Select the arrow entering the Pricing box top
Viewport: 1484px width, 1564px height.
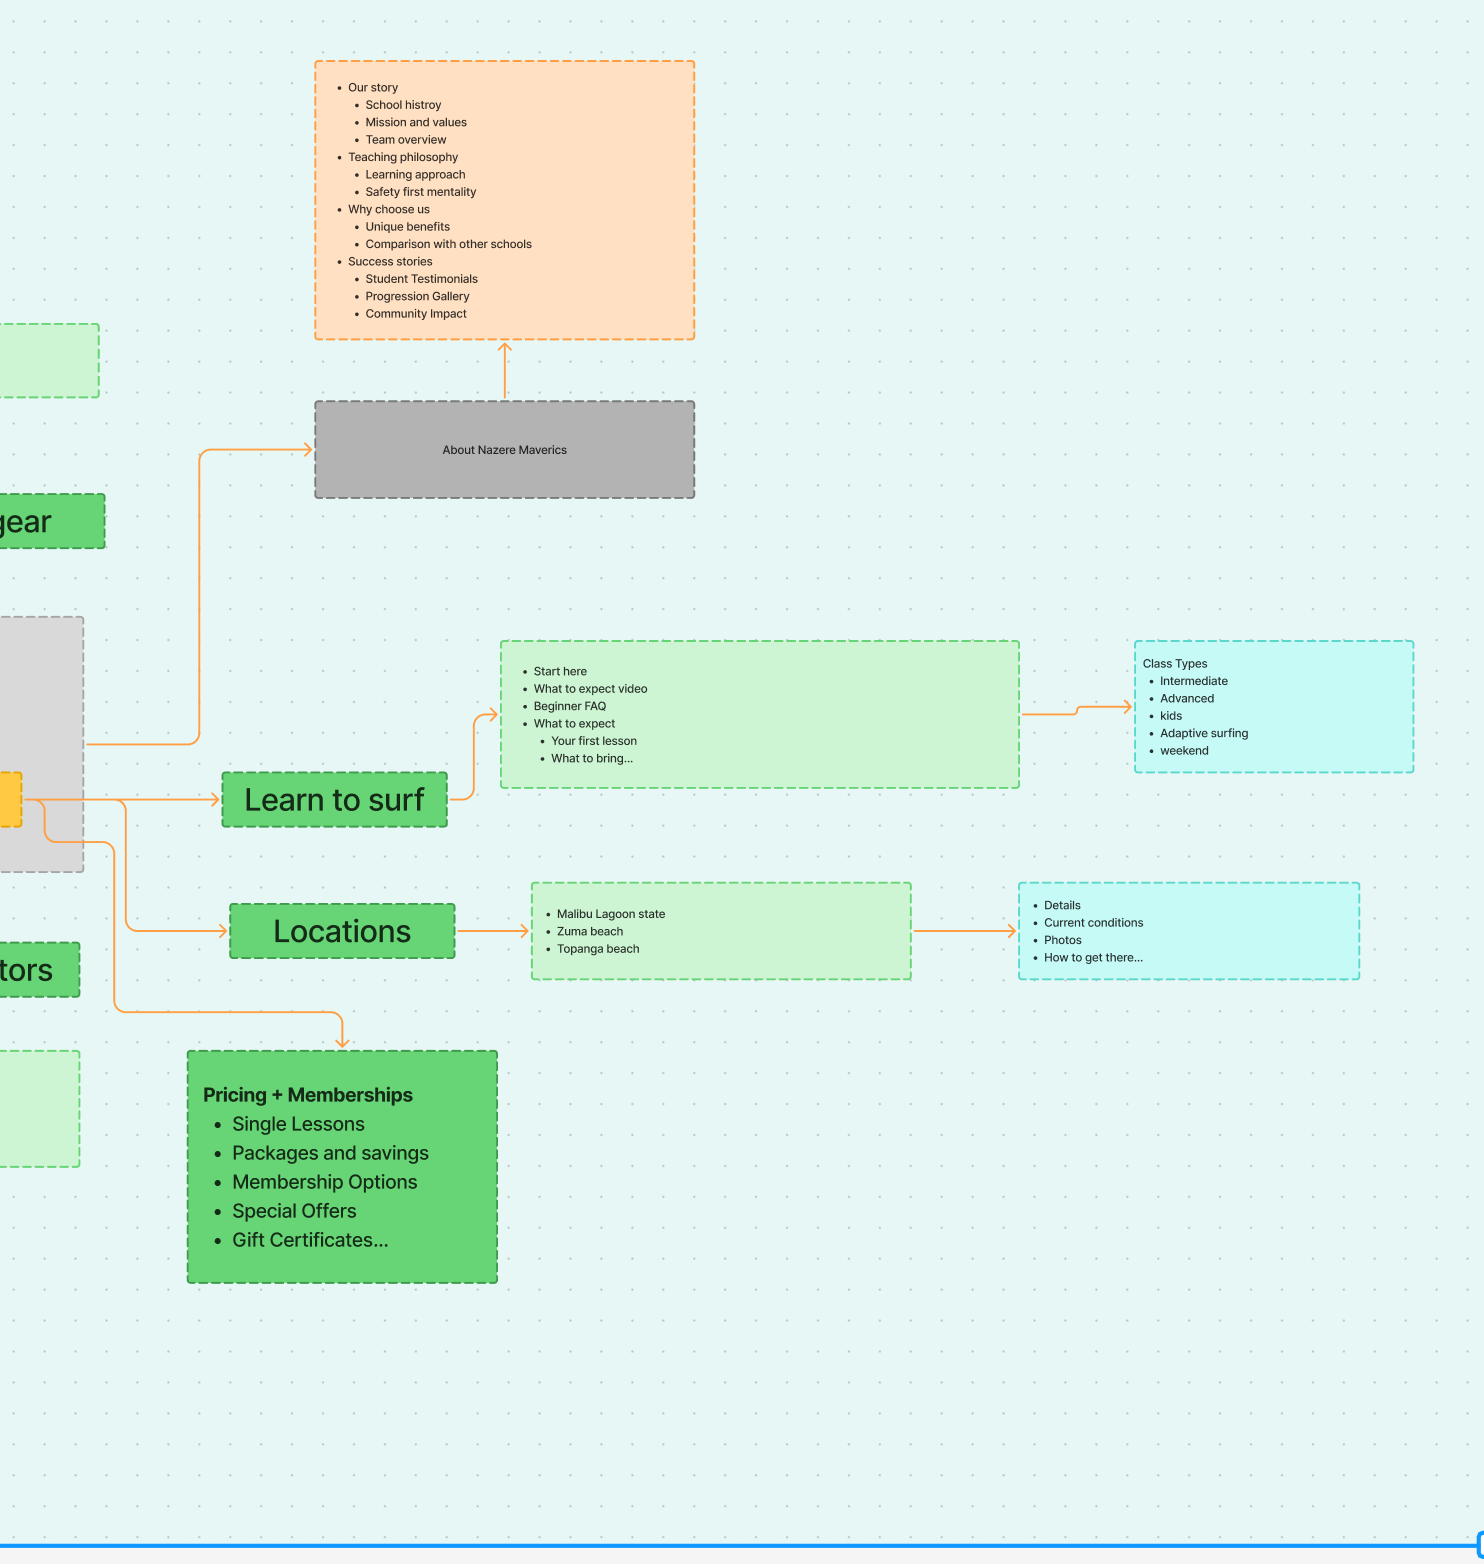(x=342, y=1030)
